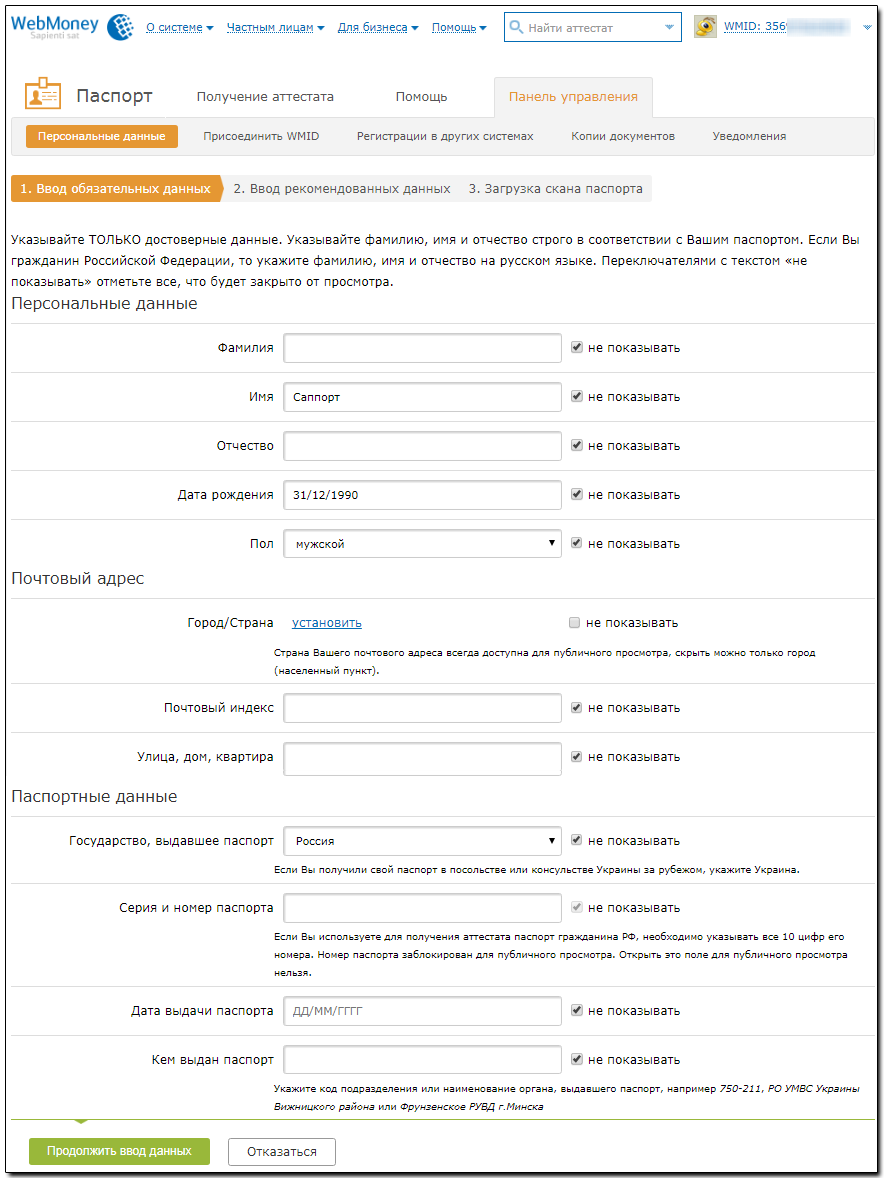Open the 'О системе' menu
The height and width of the screenshot is (1178, 886).
179,28
